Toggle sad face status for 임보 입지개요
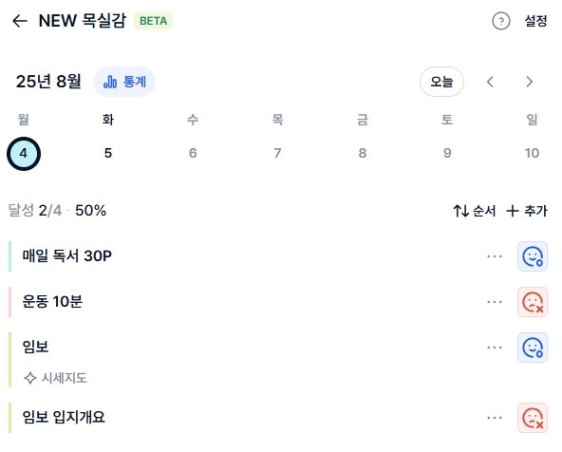This screenshot has width=562, height=452. tap(532, 418)
